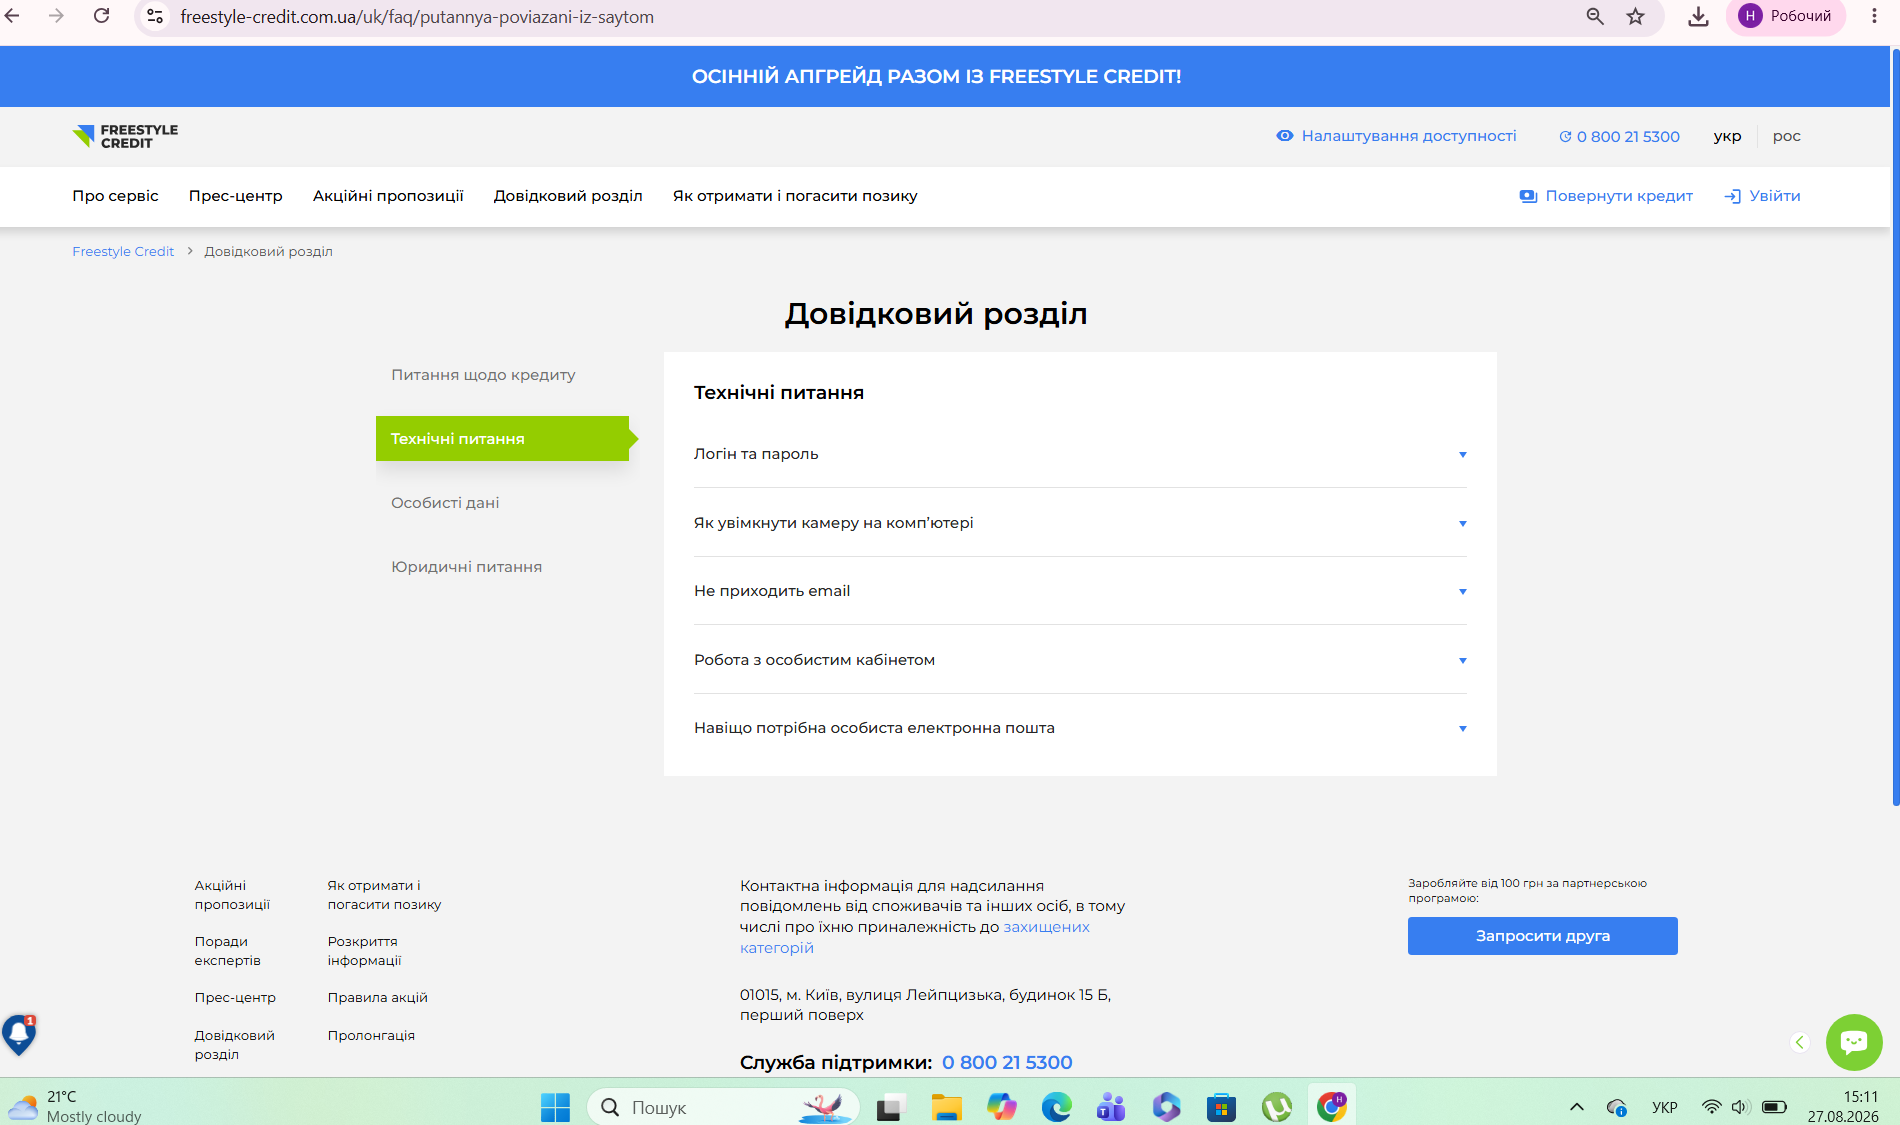Select Питання щодо кредиту category
The height and width of the screenshot is (1125, 1900).
coord(483,375)
